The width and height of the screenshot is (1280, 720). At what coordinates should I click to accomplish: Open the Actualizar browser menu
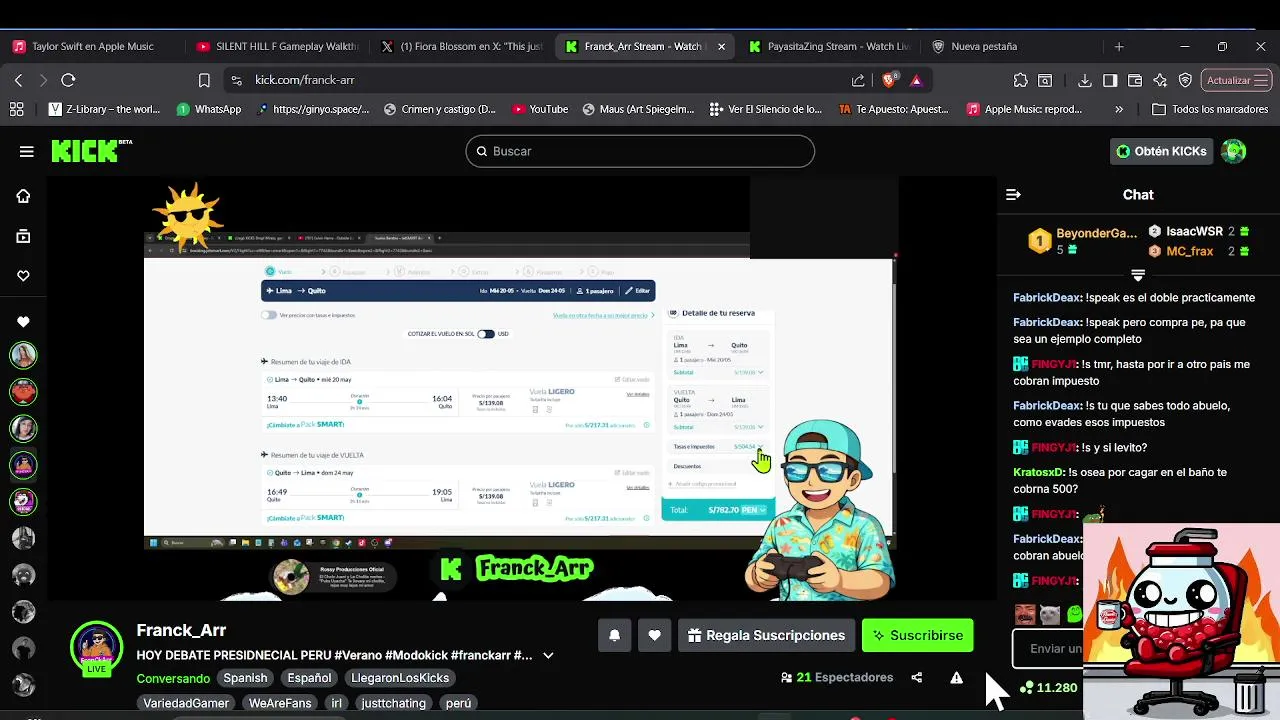1237,80
